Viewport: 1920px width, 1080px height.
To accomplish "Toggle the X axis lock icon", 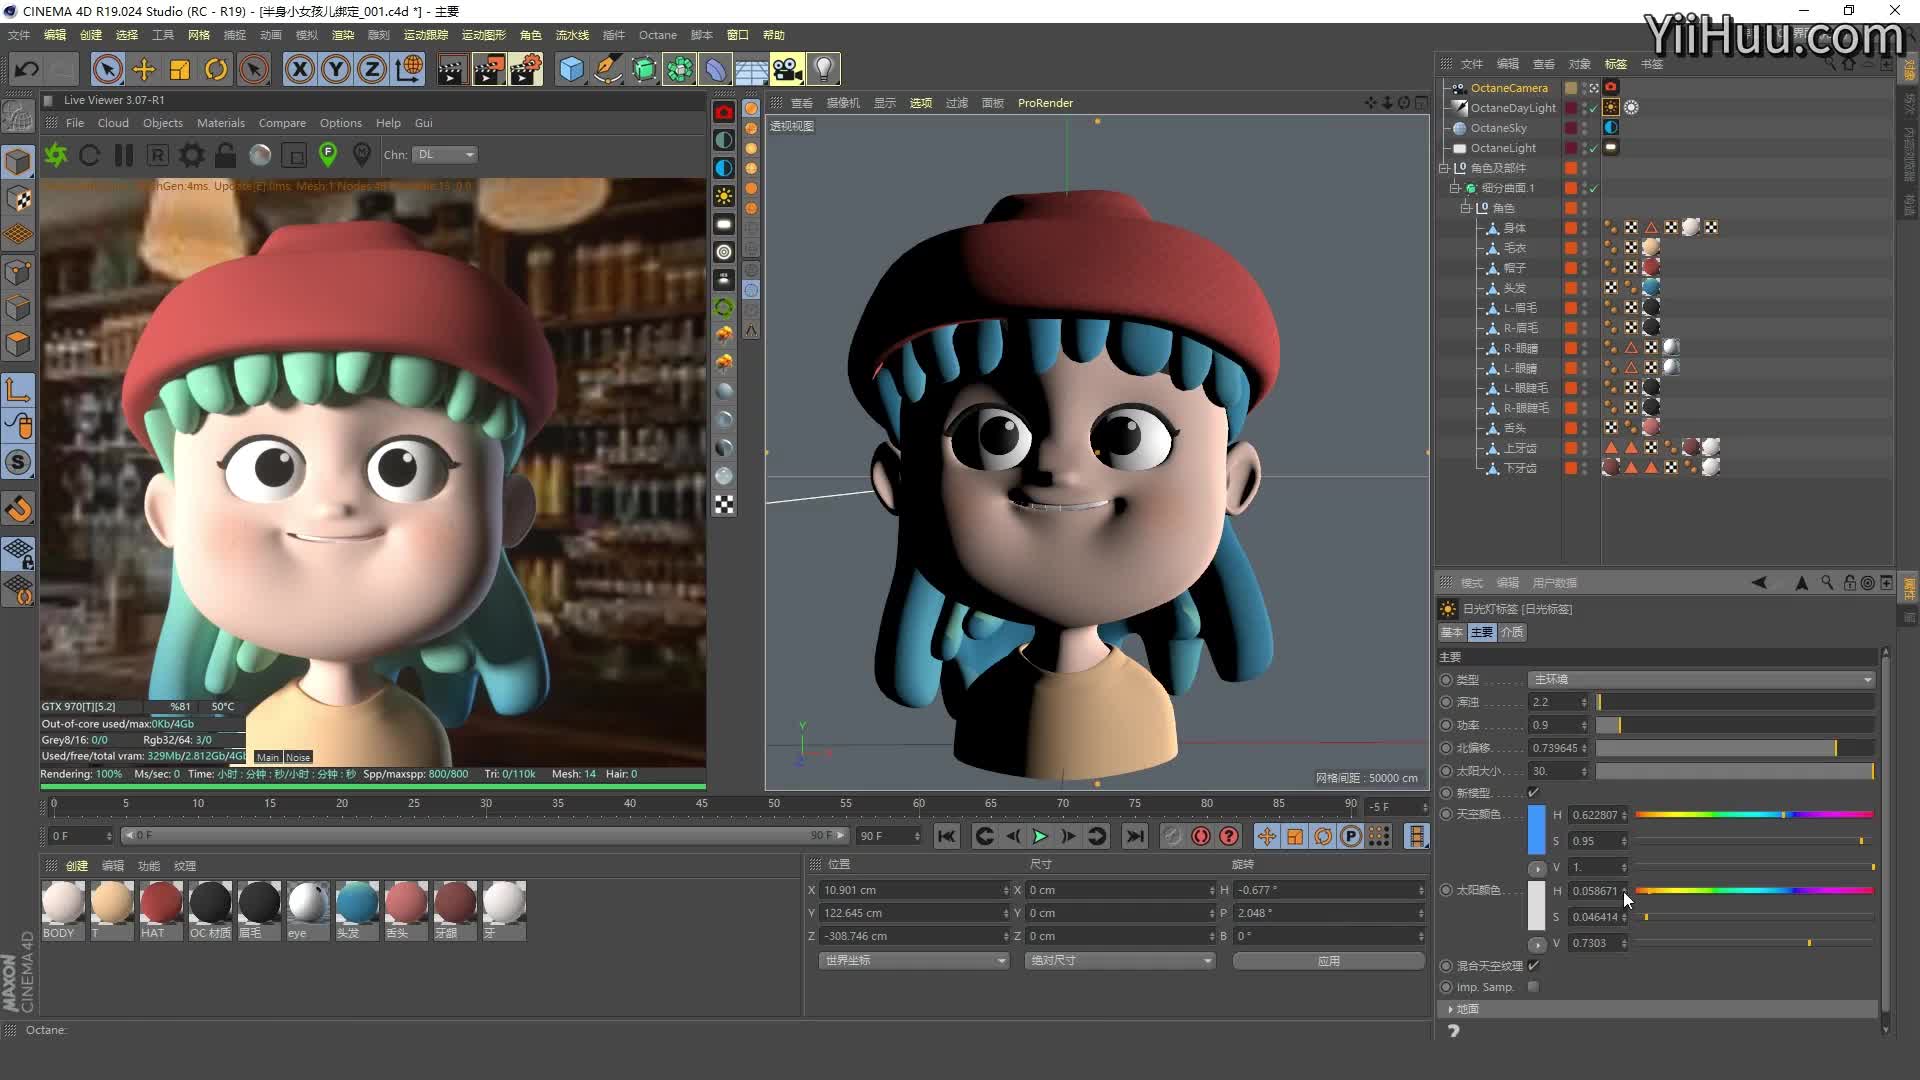I will point(299,69).
